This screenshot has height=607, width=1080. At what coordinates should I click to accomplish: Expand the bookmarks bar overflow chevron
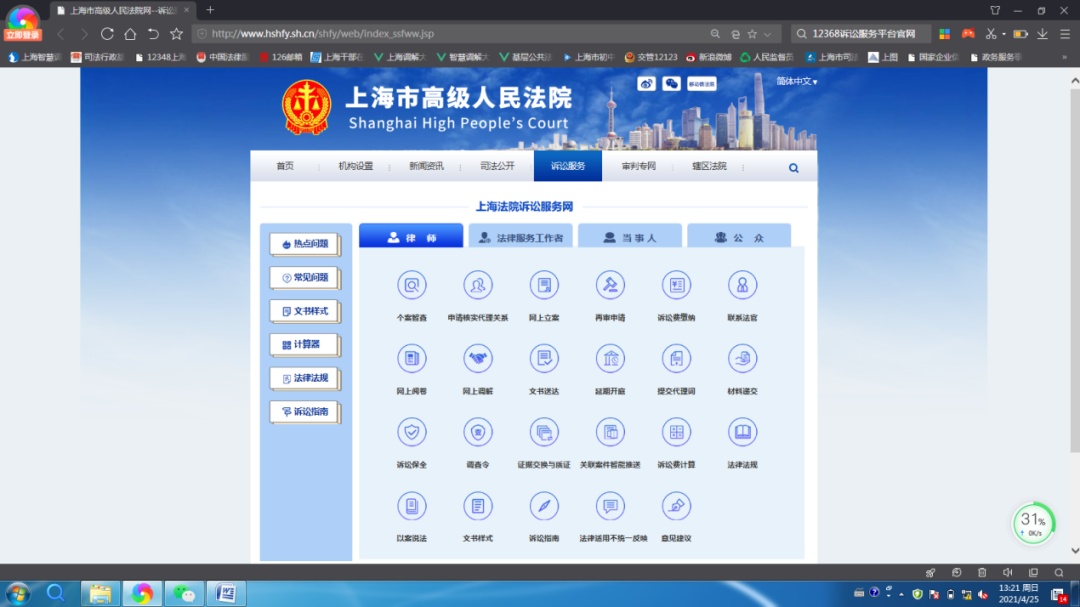pos(1064,57)
